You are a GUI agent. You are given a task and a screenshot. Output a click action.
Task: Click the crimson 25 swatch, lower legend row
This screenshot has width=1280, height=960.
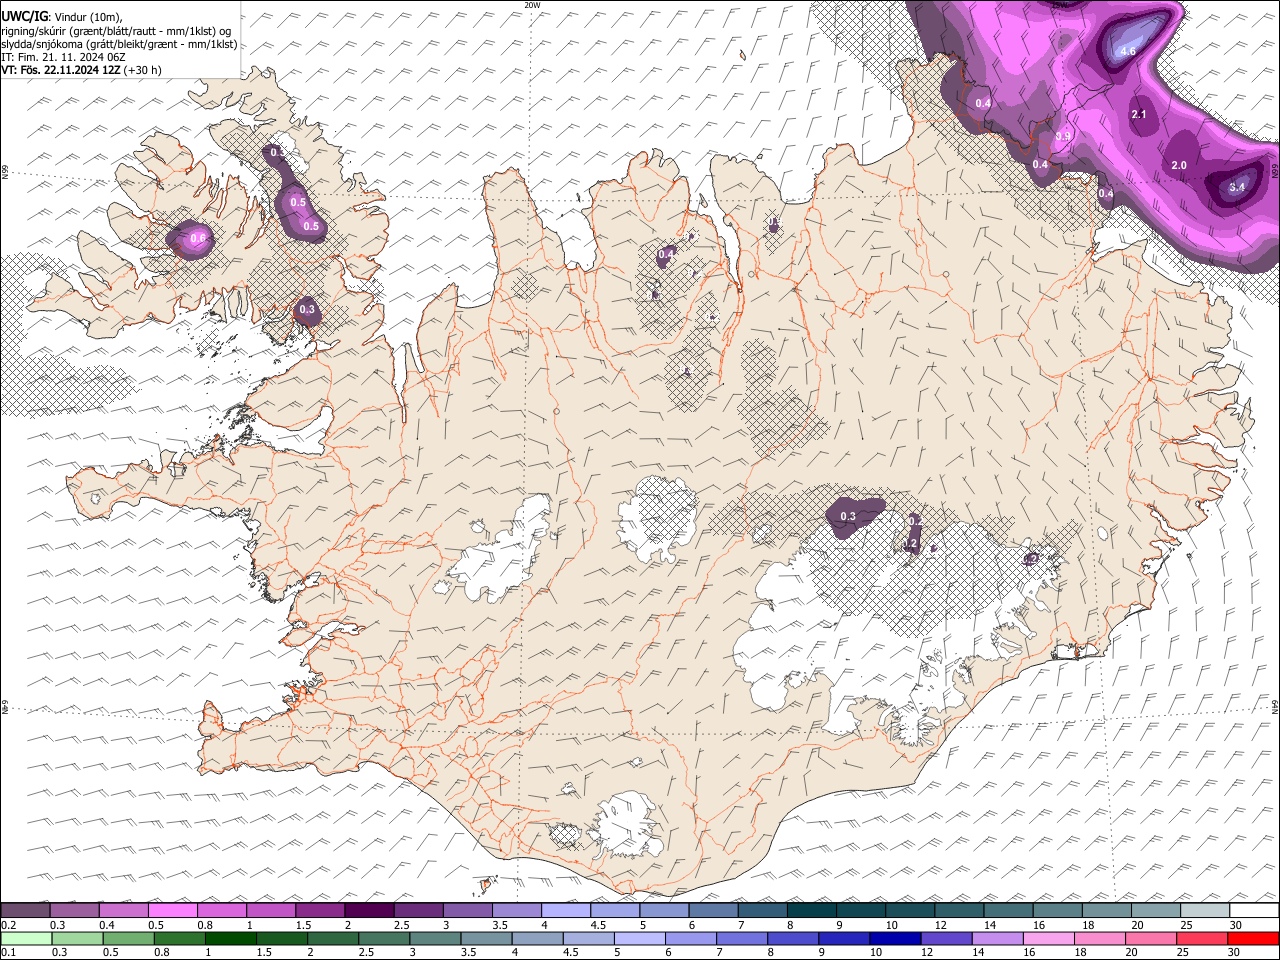tap(1202, 938)
